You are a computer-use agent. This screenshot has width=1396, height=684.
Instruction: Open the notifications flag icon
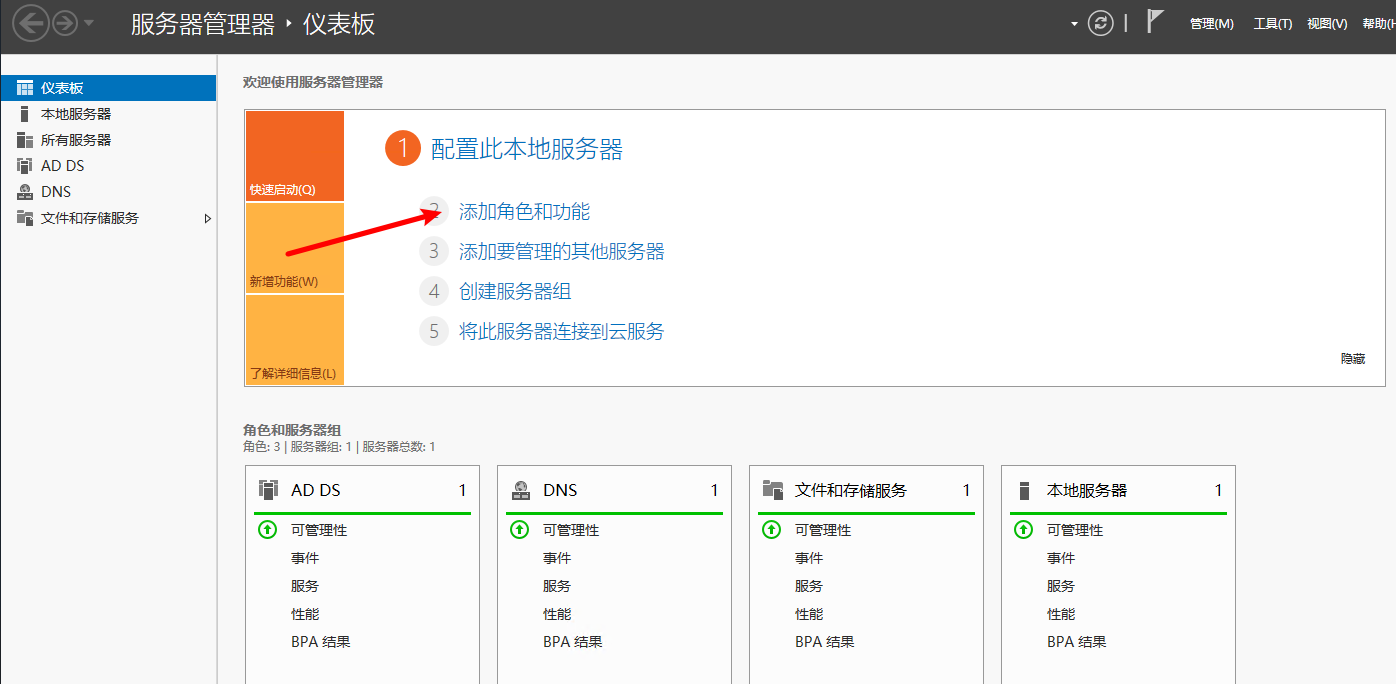pyautogui.click(x=1155, y=22)
